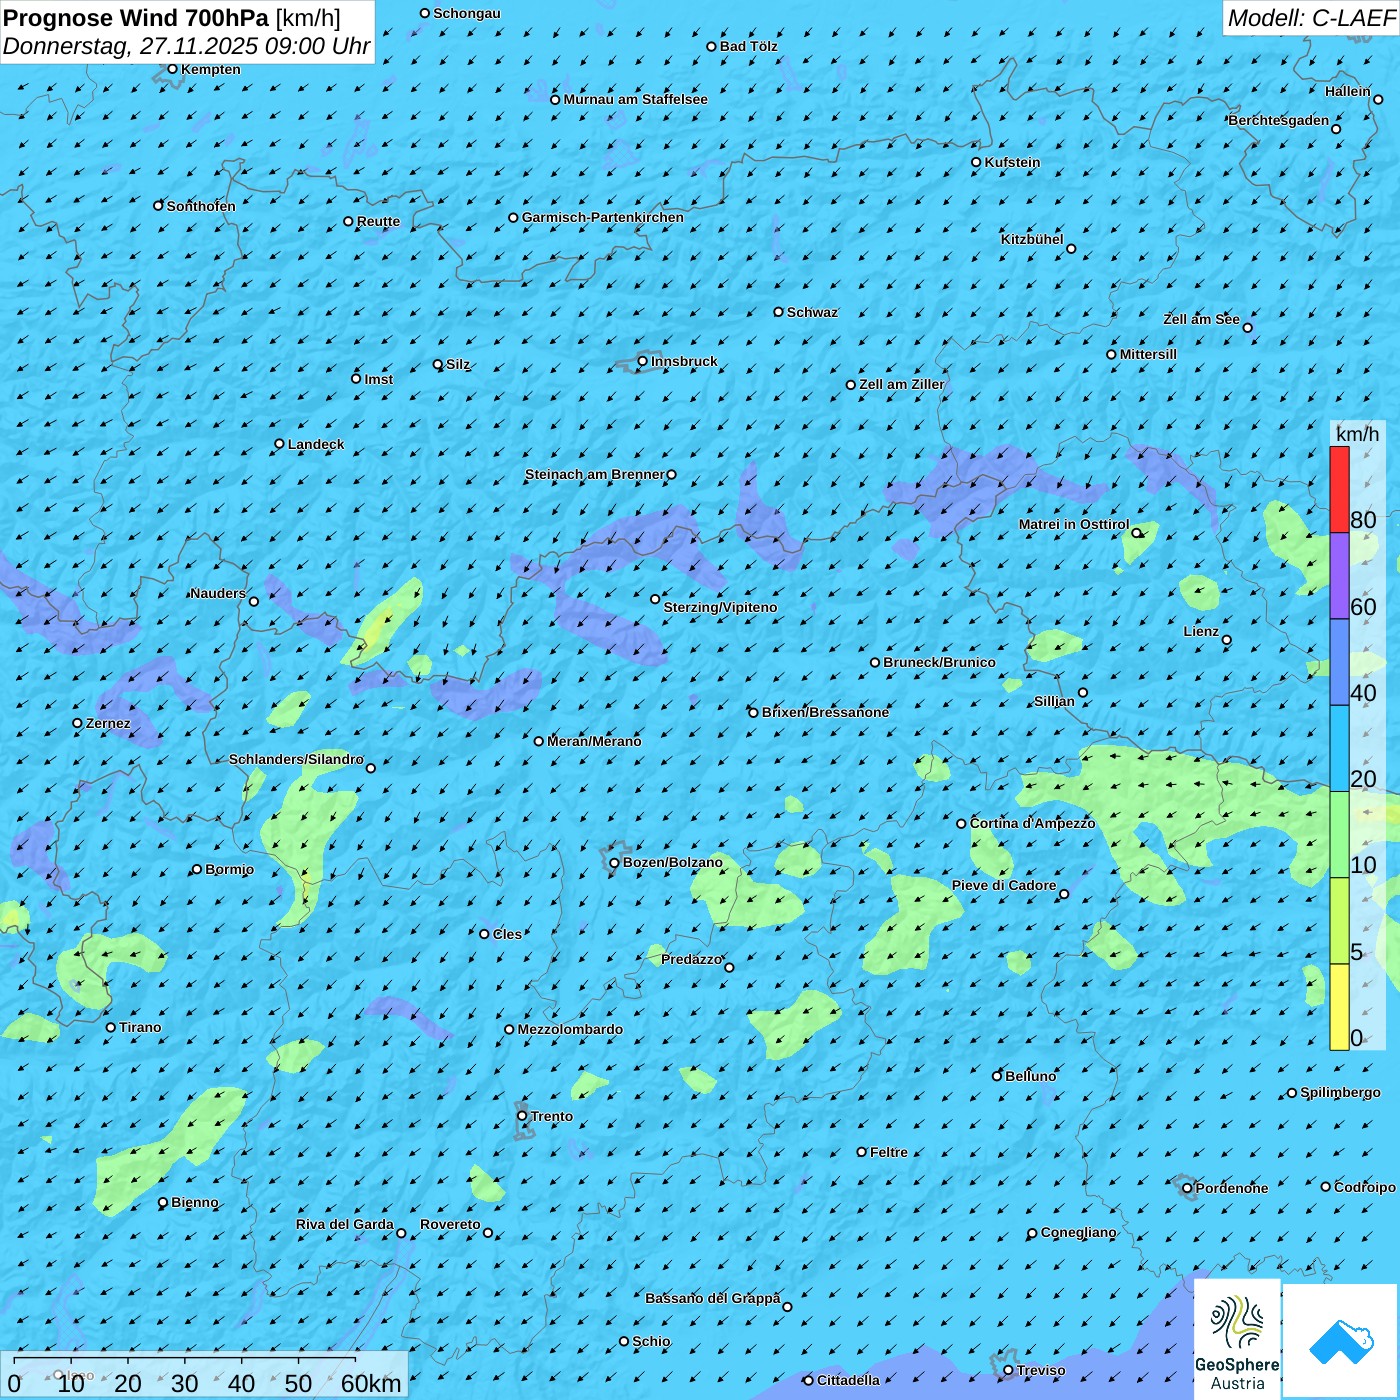
Task: Click the green 10-20 legend color
Action: click(1339, 835)
